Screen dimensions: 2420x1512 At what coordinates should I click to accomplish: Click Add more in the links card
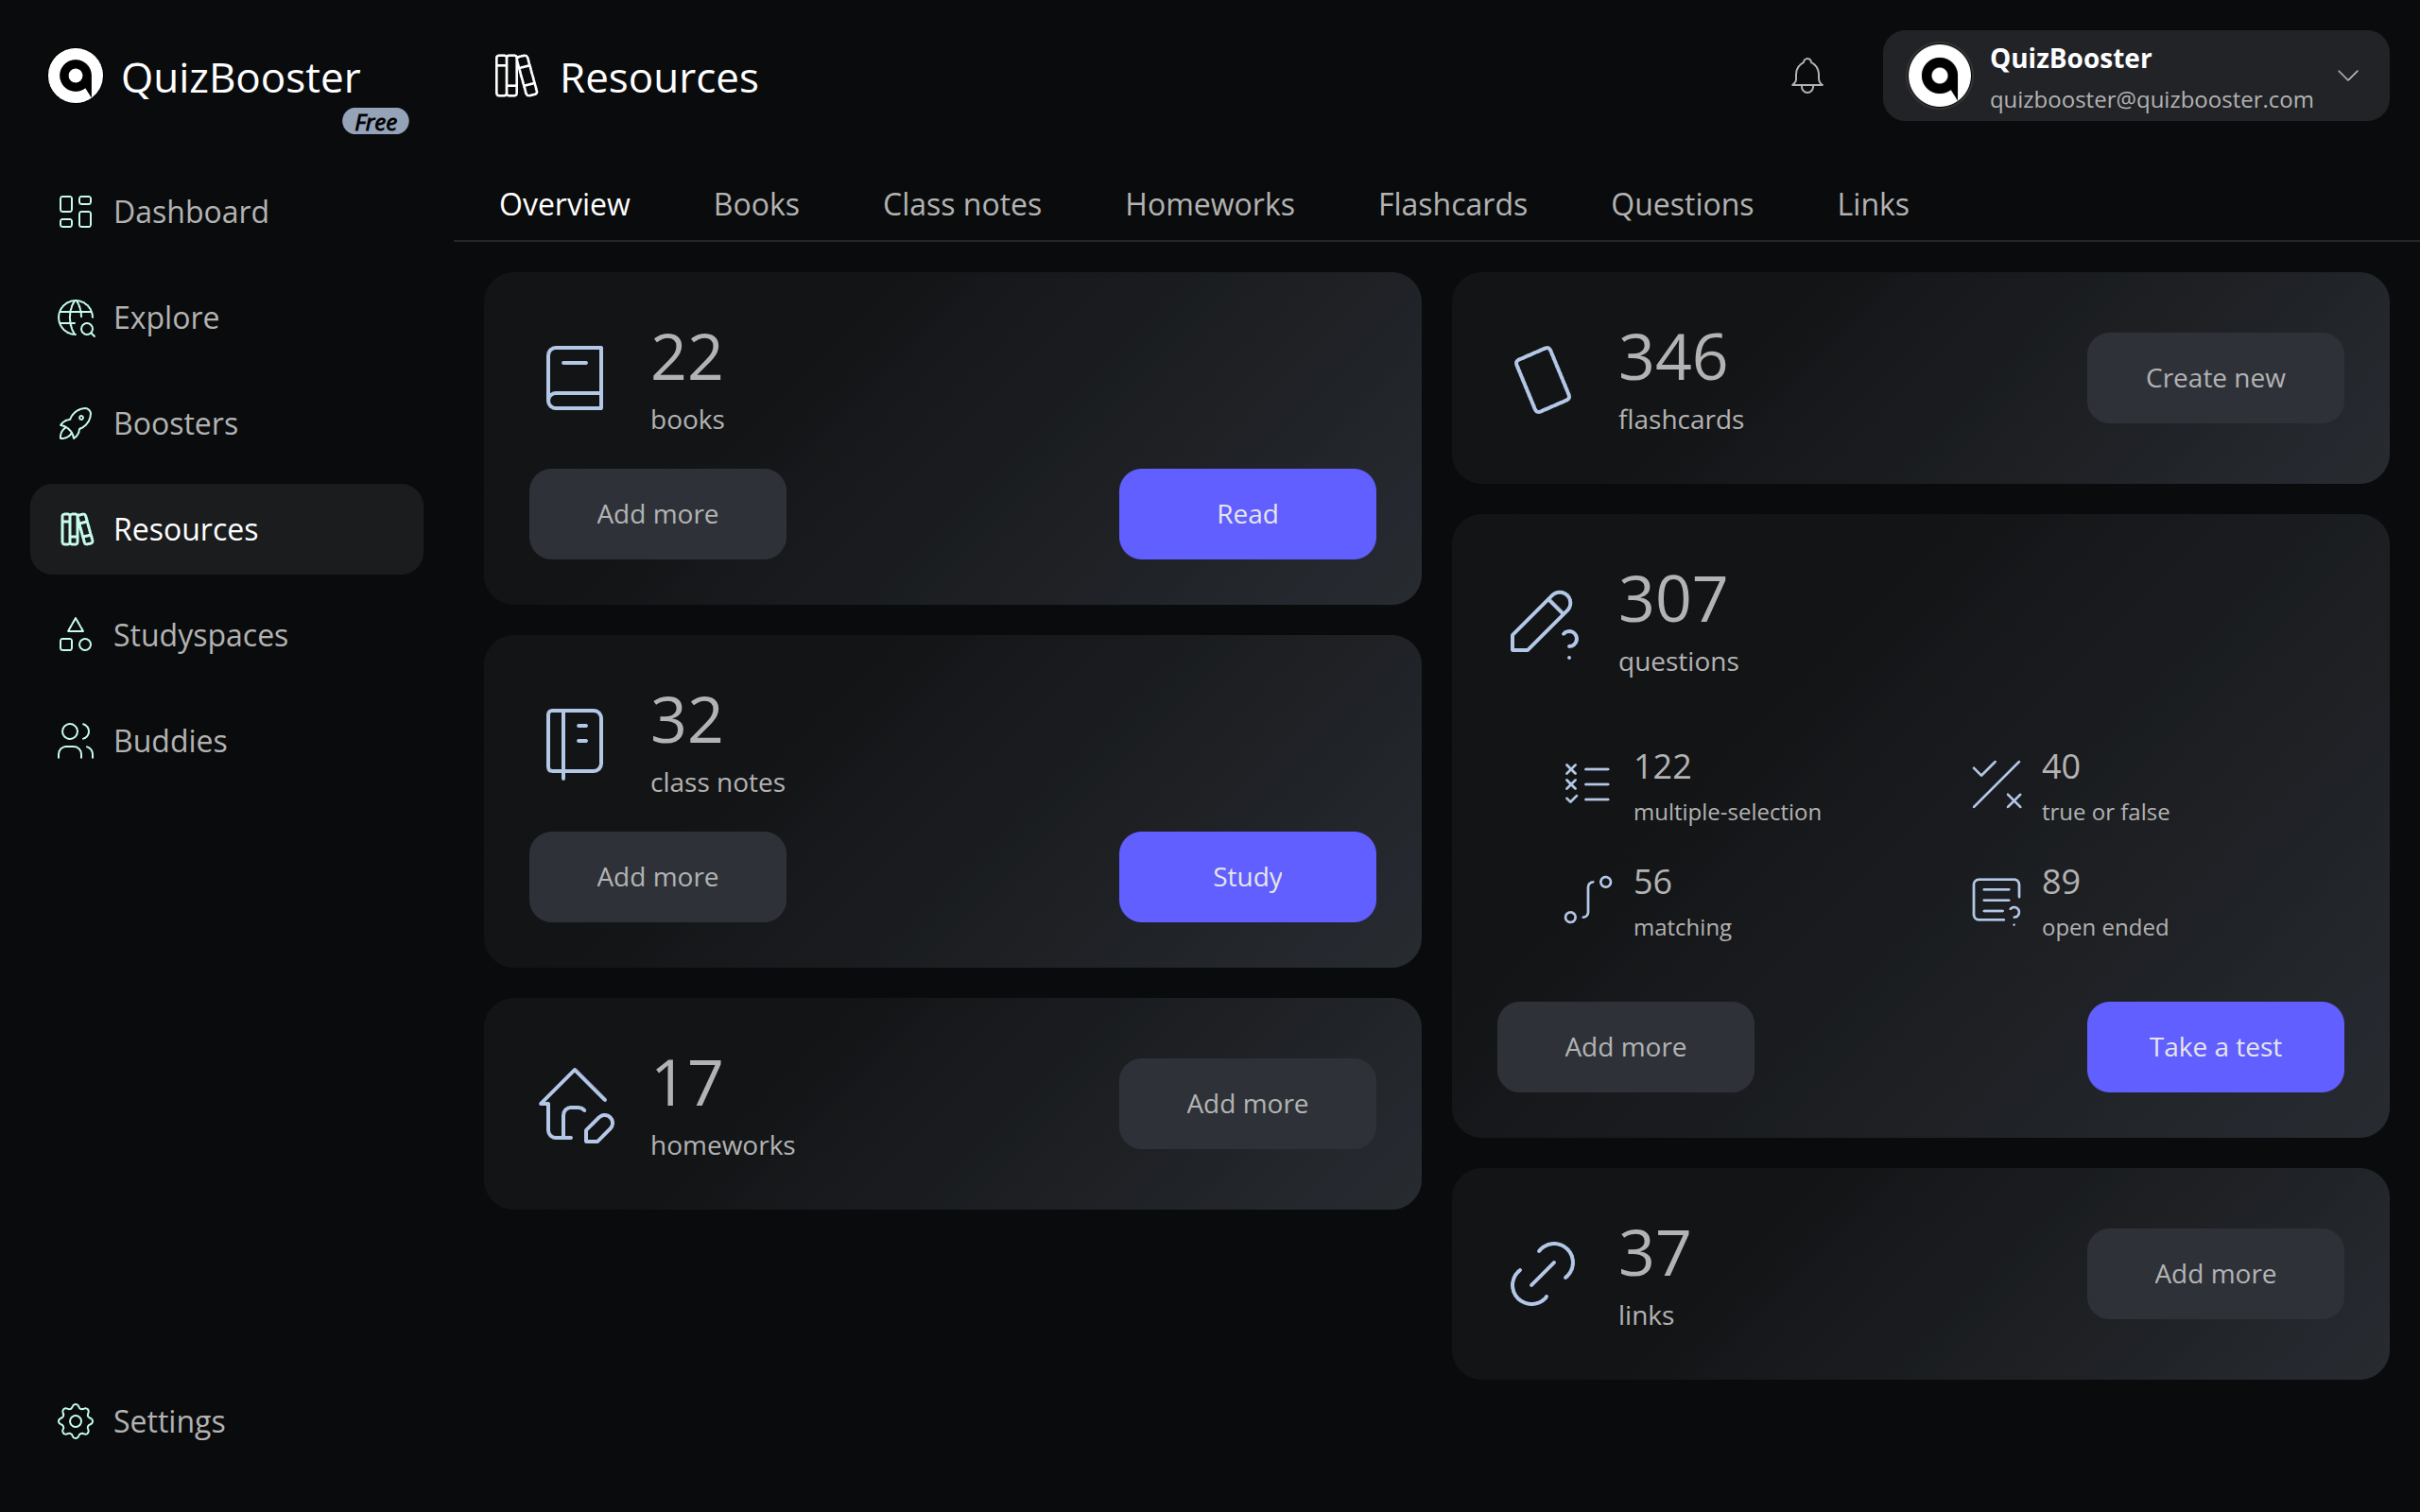tap(2215, 1274)
